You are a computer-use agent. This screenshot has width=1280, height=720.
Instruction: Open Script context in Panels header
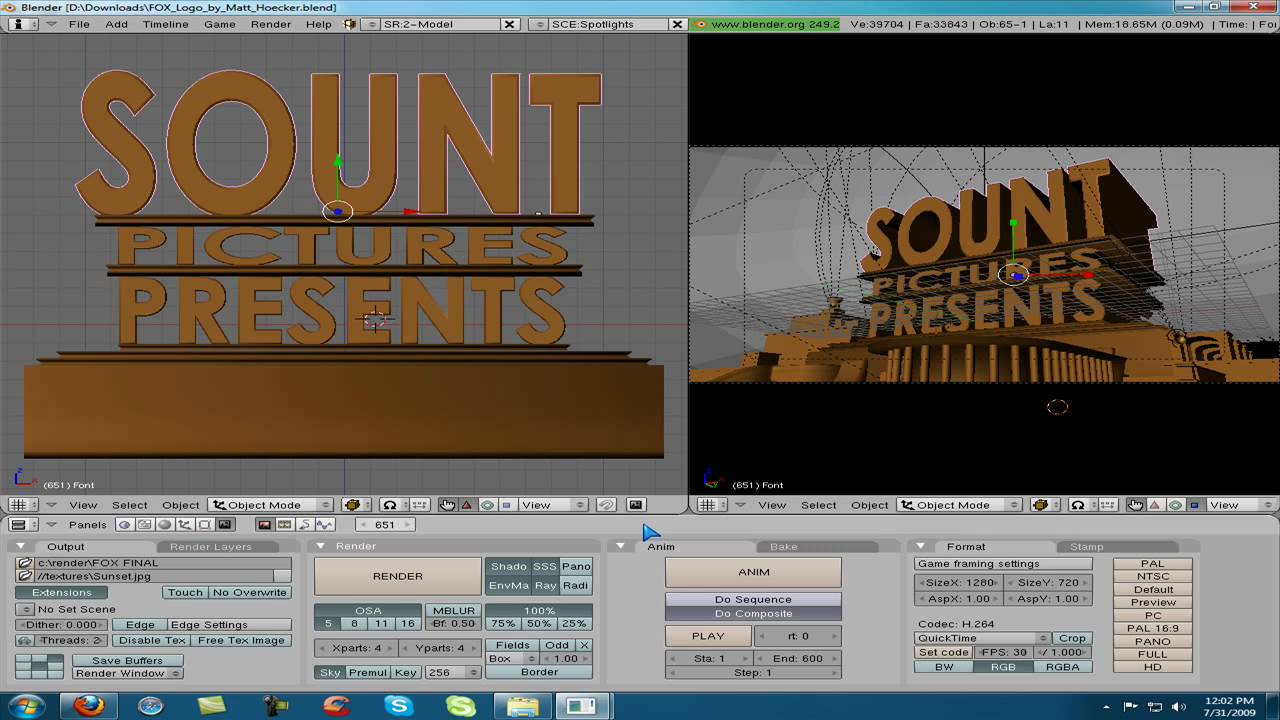point(145,524)
